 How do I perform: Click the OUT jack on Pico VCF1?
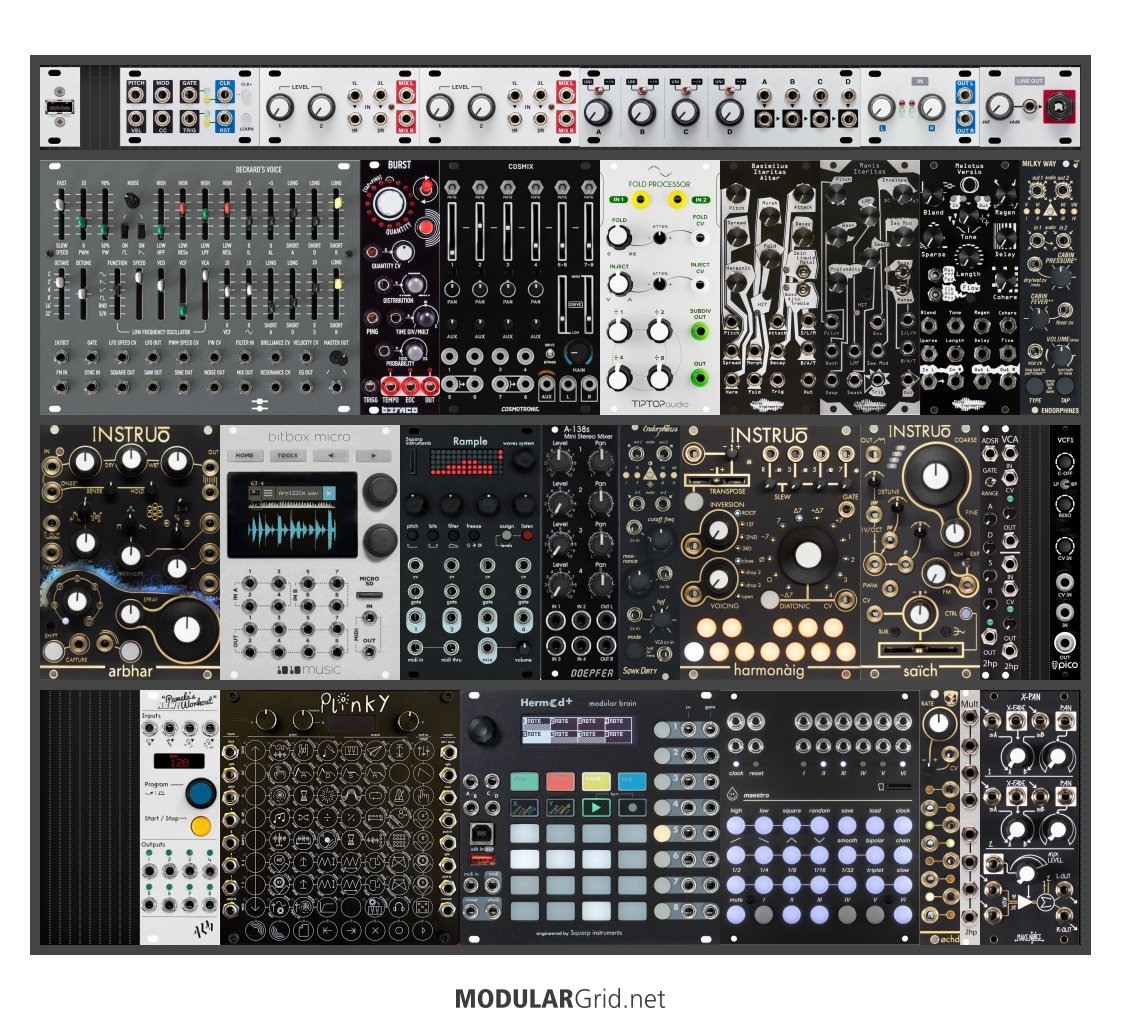(x=1065, y=641)
